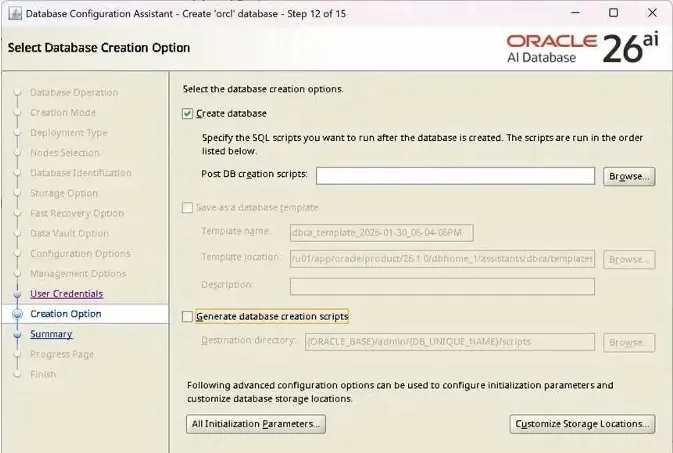Browse for scripts destination directory
This screenshot has width=673, height=453.
pos(629,343)
